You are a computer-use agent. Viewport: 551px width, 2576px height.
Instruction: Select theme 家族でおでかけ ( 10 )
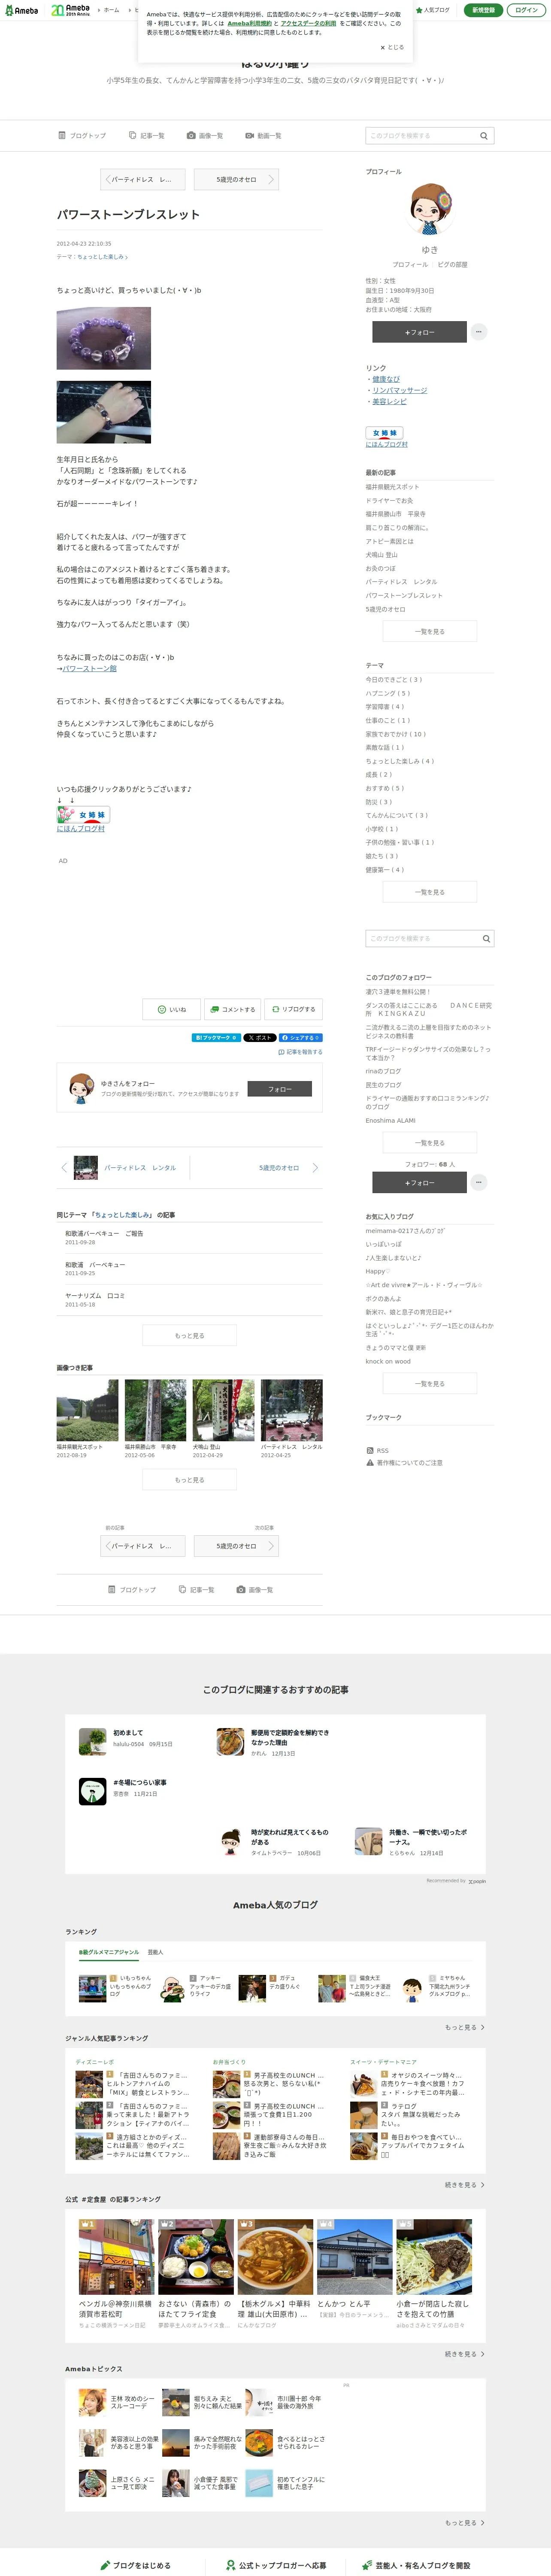(x=396, y=734)
